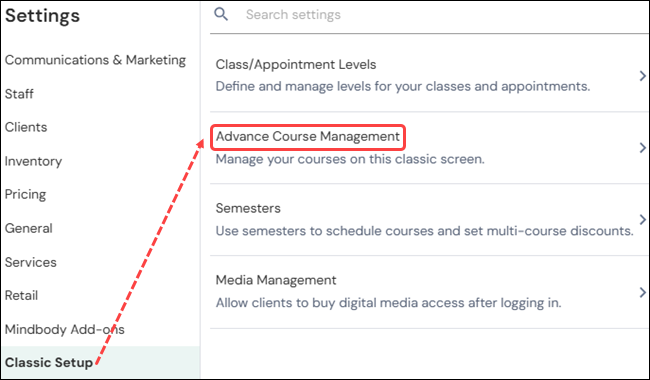The width and height of the screenshot is (650, 380).
Task: Open Staff settings category
Action: (19, 94)
